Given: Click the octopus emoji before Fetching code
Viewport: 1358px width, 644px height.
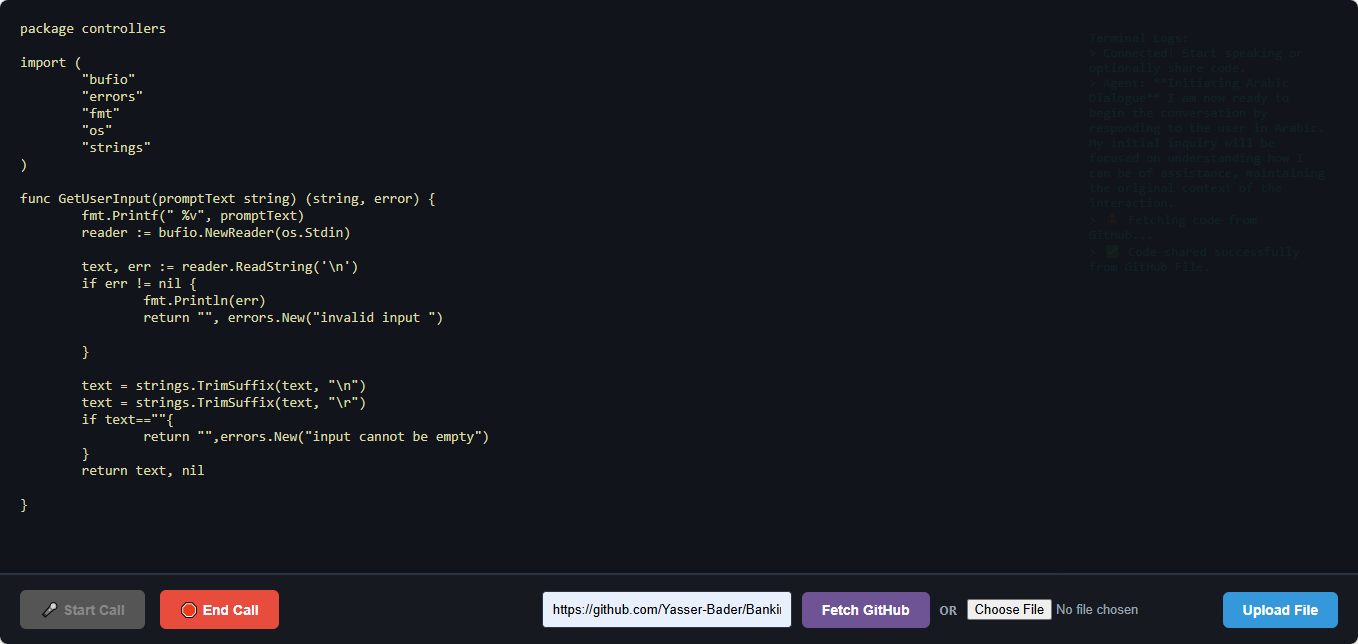Looking at the screenshot, I should pyautogui.click(x=1111, y=220).
